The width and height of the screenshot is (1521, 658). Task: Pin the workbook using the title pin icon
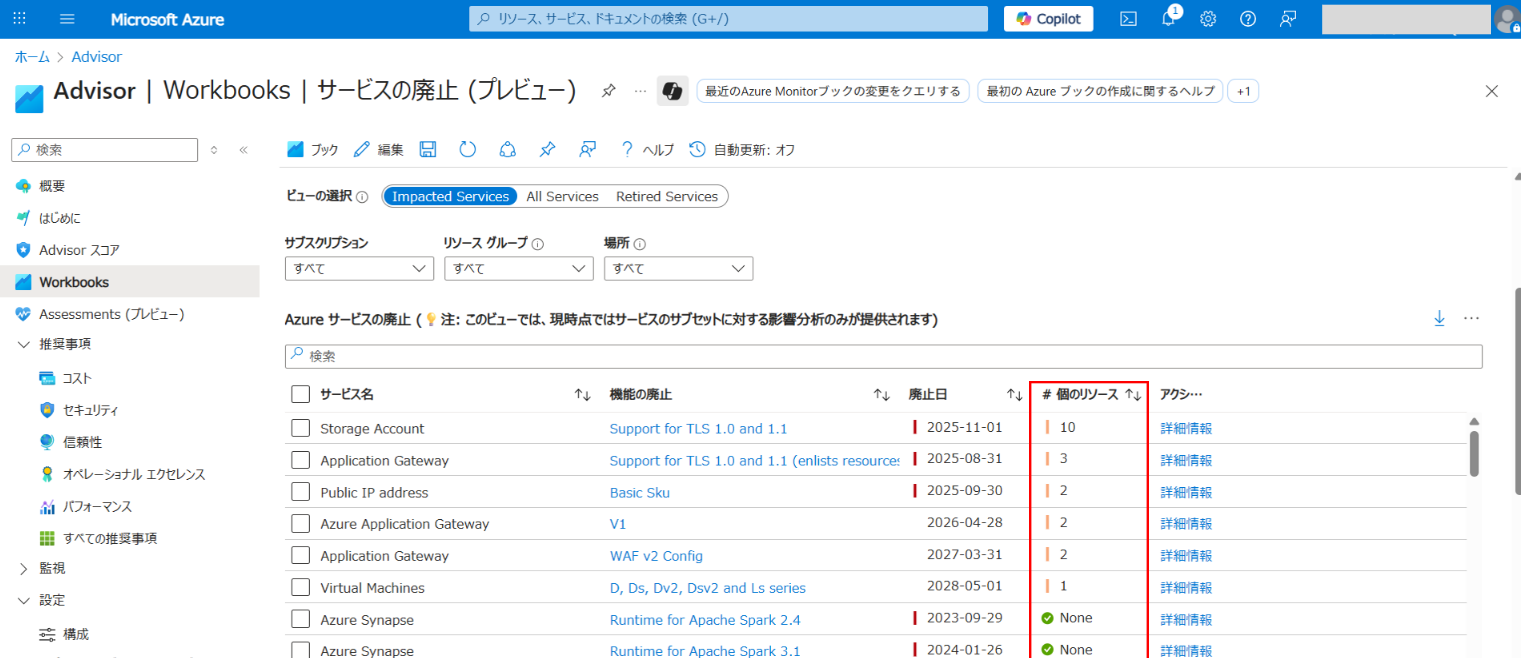point(608,91)
